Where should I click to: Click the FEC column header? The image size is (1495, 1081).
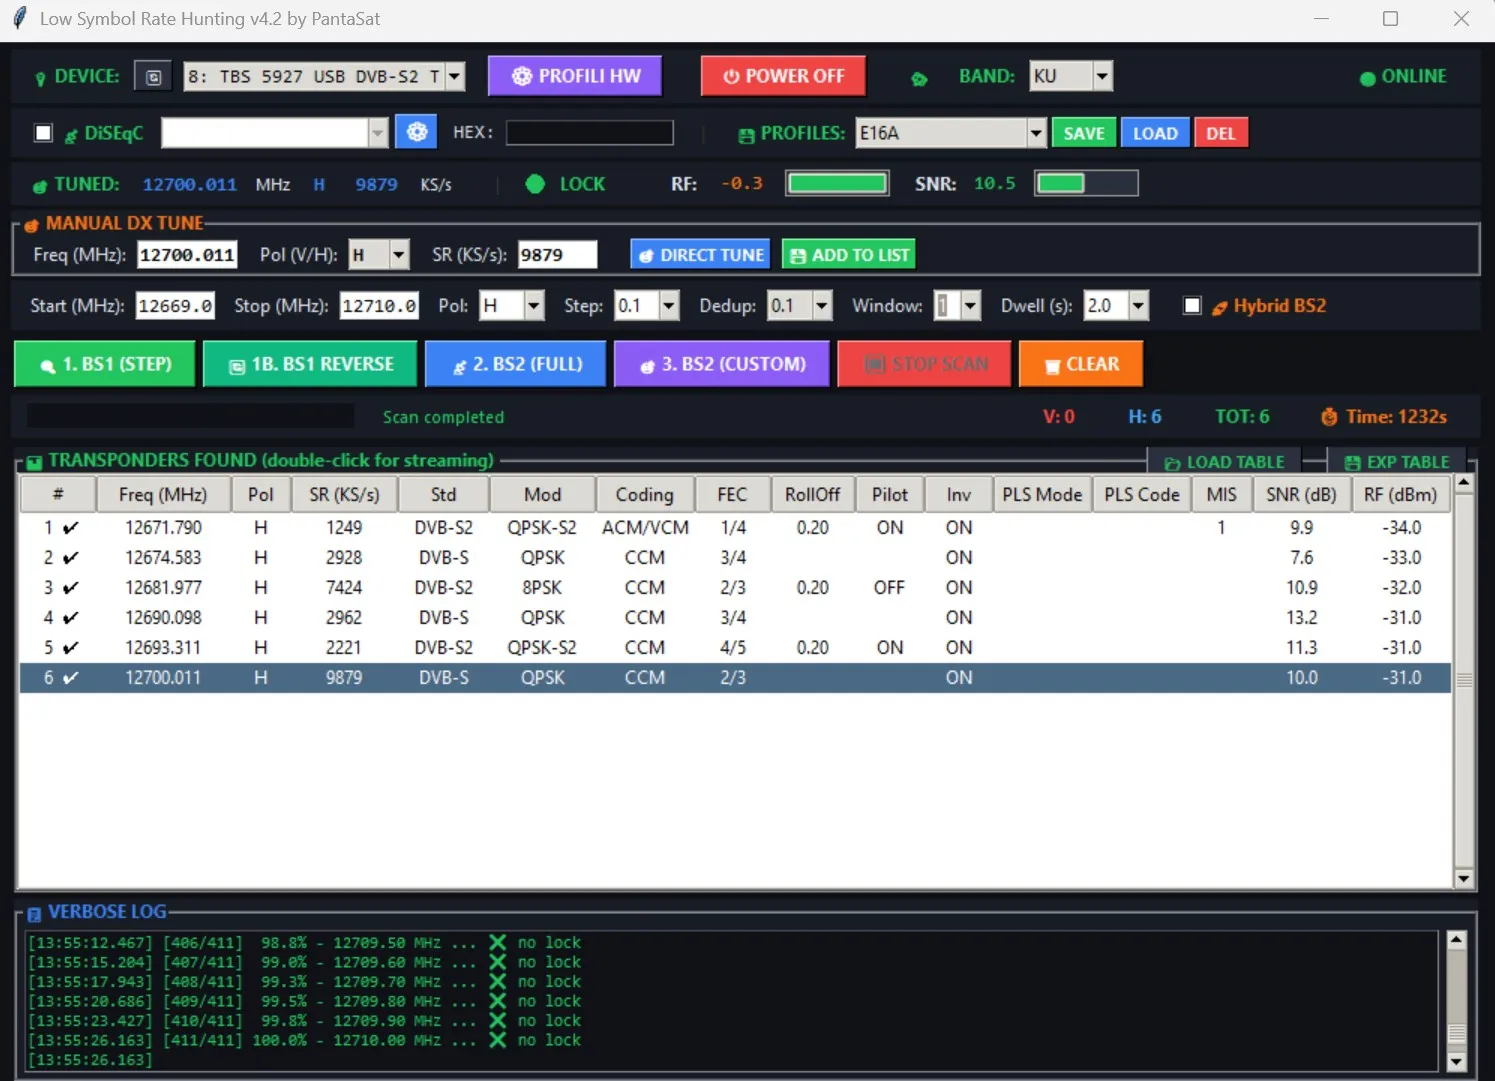click(x=732, y=495)
